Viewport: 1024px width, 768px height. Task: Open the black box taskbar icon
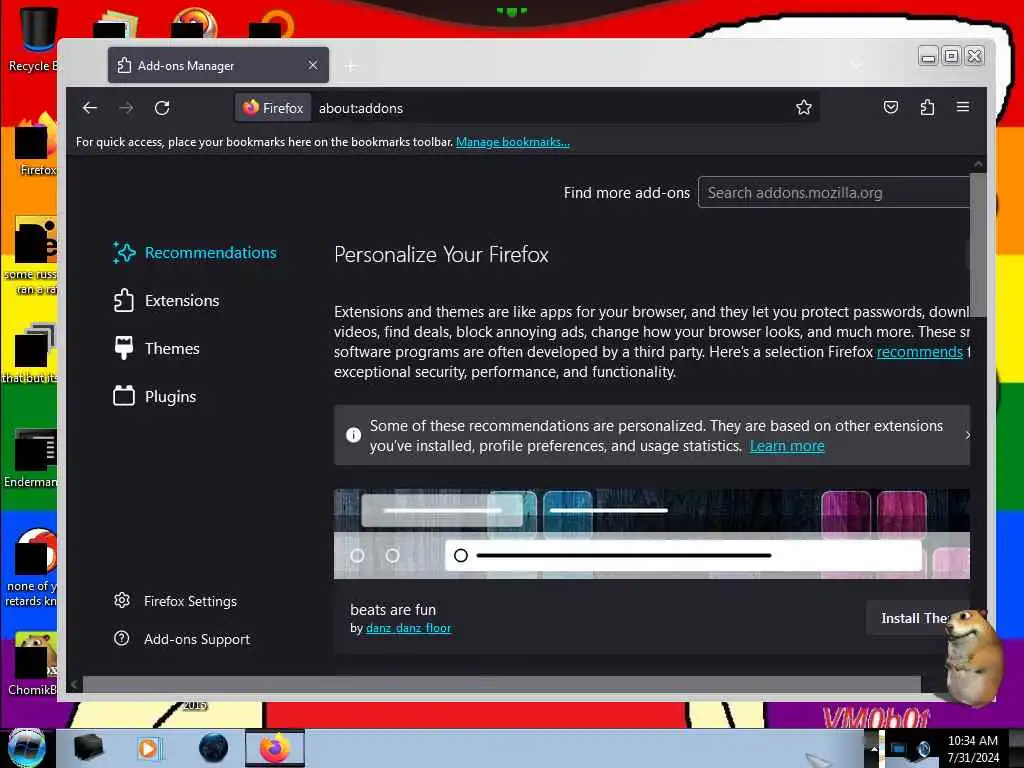tap(88, 748)
